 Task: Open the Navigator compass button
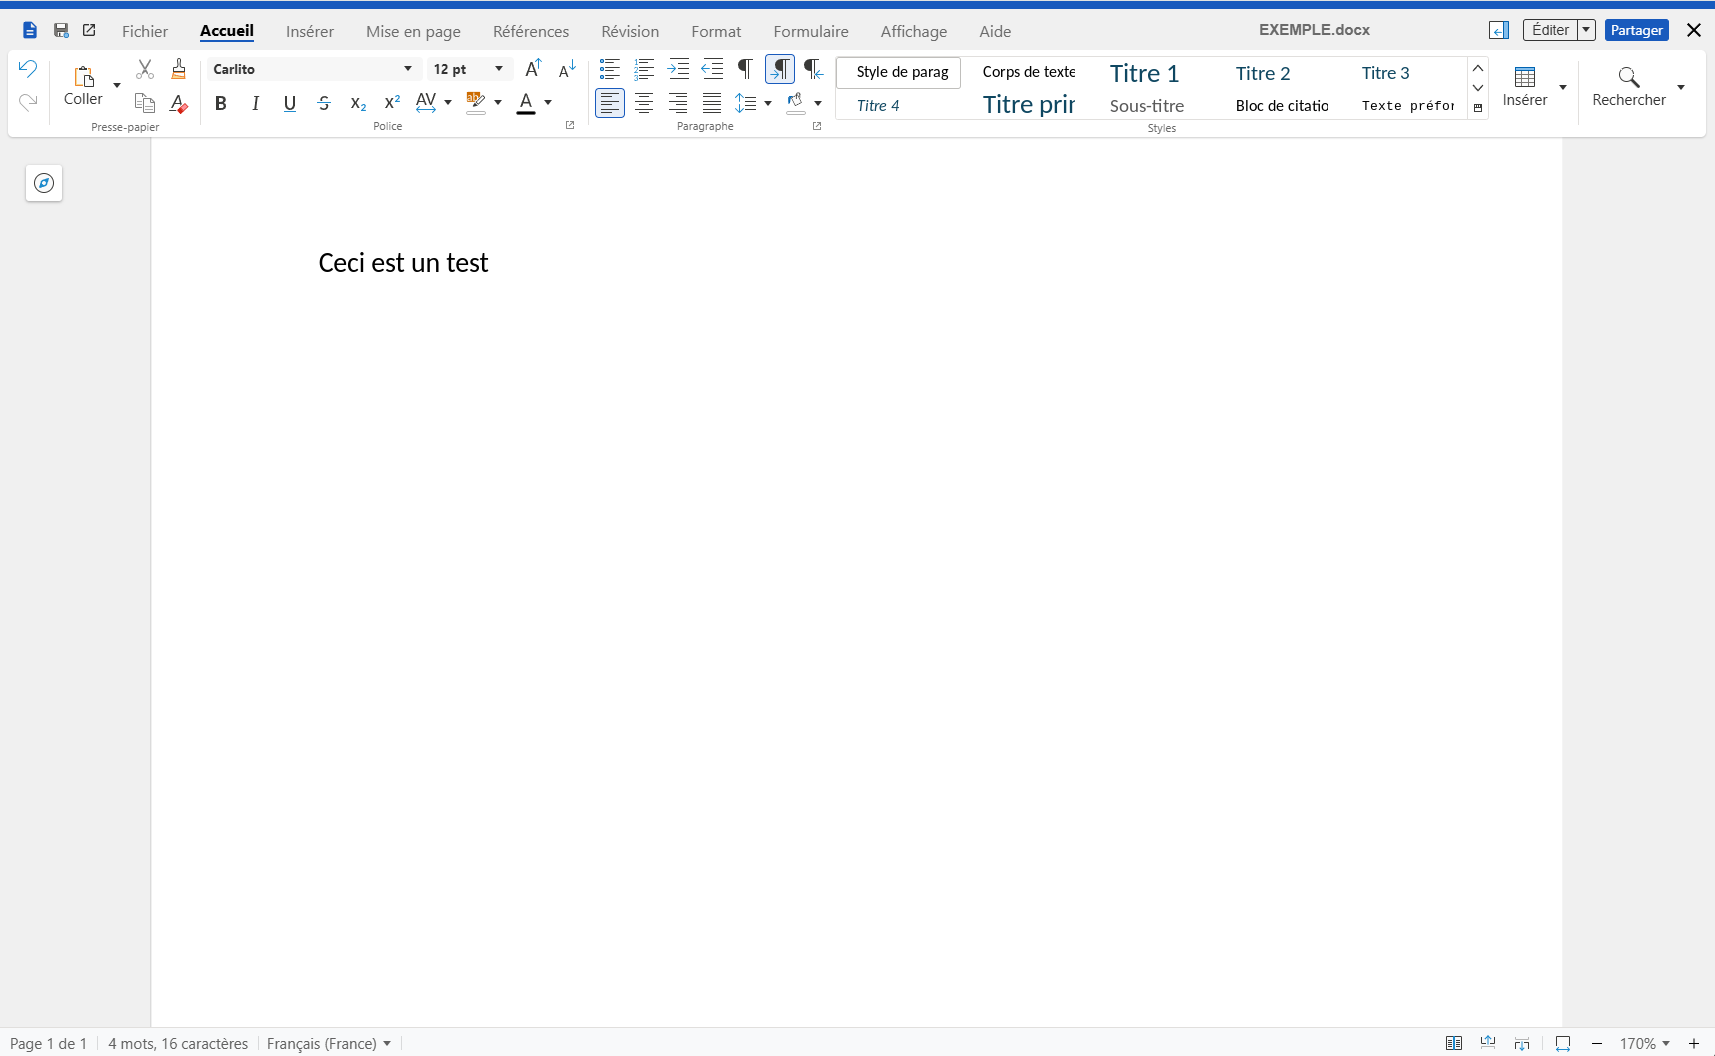click(44, 183)
